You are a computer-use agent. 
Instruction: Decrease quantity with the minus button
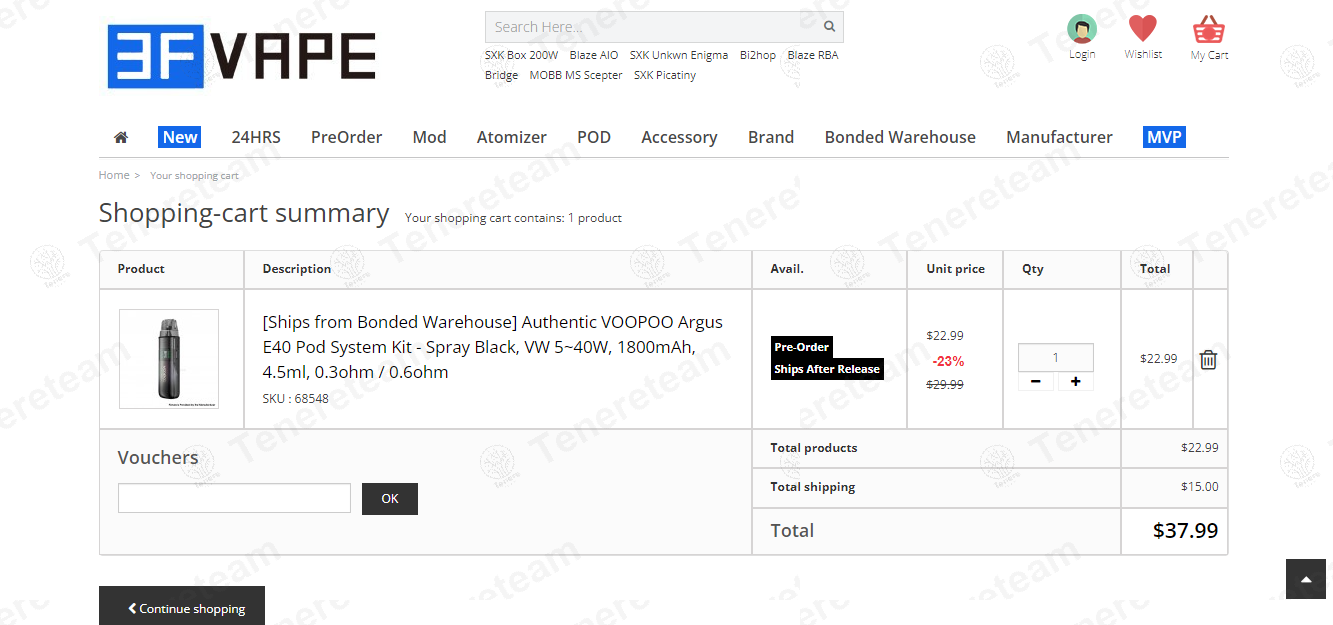[1035, 382]
